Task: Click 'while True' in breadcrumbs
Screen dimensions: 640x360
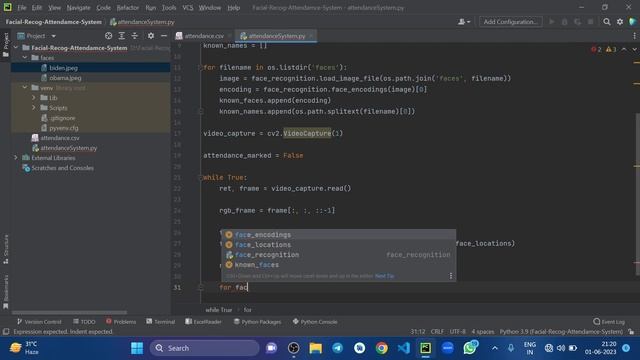Action: click(218, 310)
